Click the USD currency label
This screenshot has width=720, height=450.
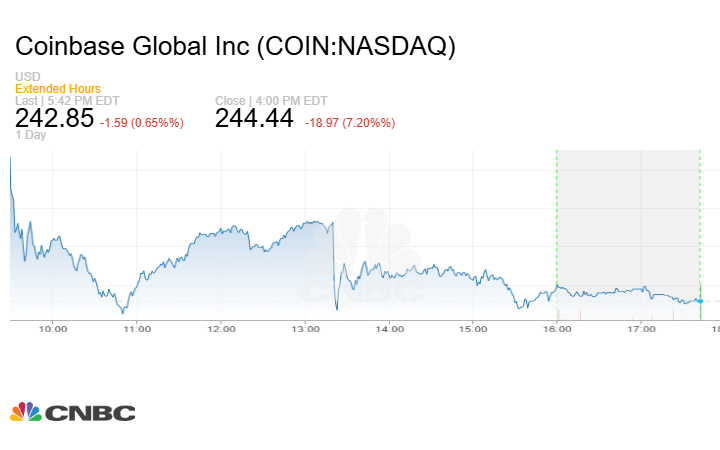click(x=27, y=77)
